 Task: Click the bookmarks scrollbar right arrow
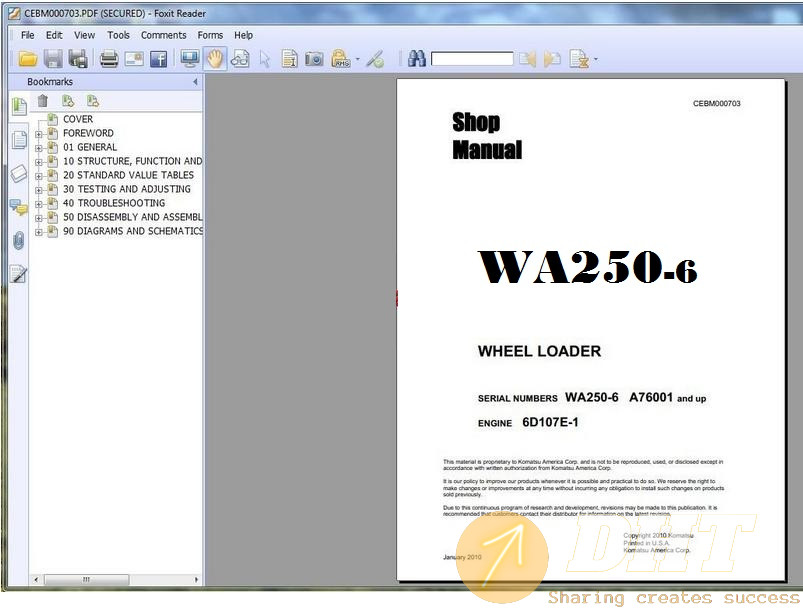tap(196, 580)
